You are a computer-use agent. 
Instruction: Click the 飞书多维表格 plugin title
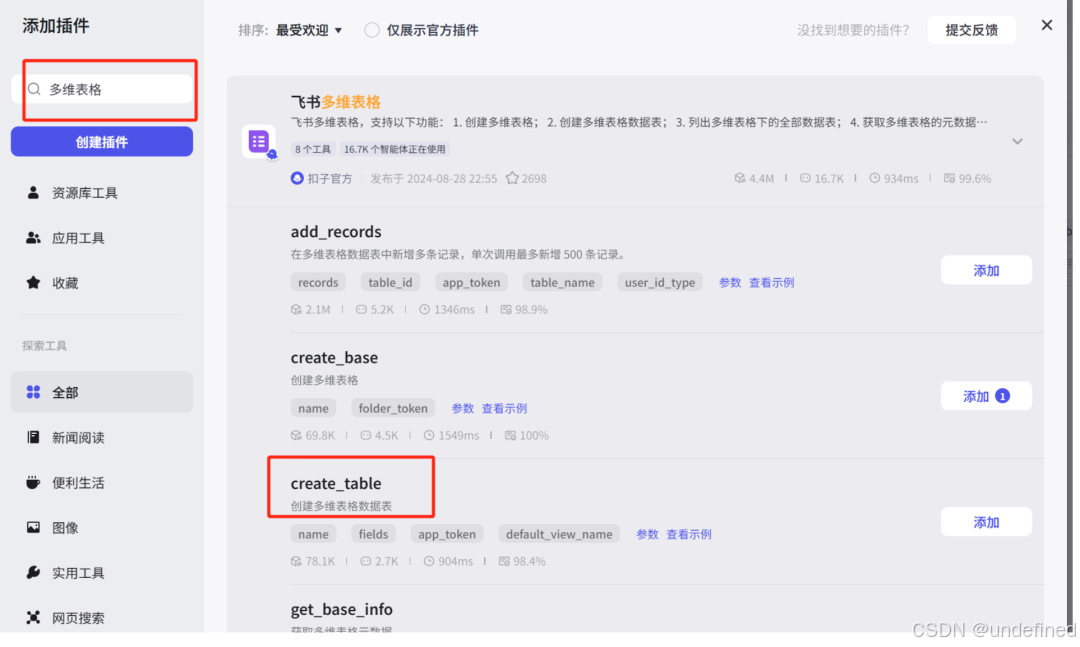click(335, 102)
